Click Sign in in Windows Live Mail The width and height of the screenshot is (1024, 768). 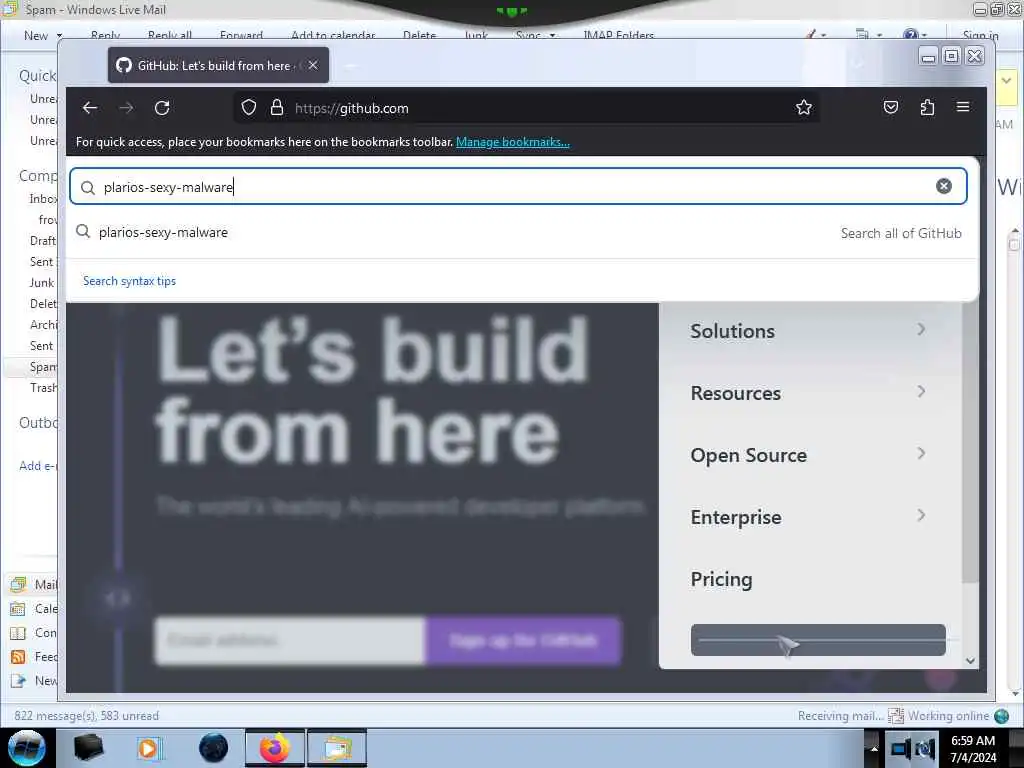click(980, 35)
